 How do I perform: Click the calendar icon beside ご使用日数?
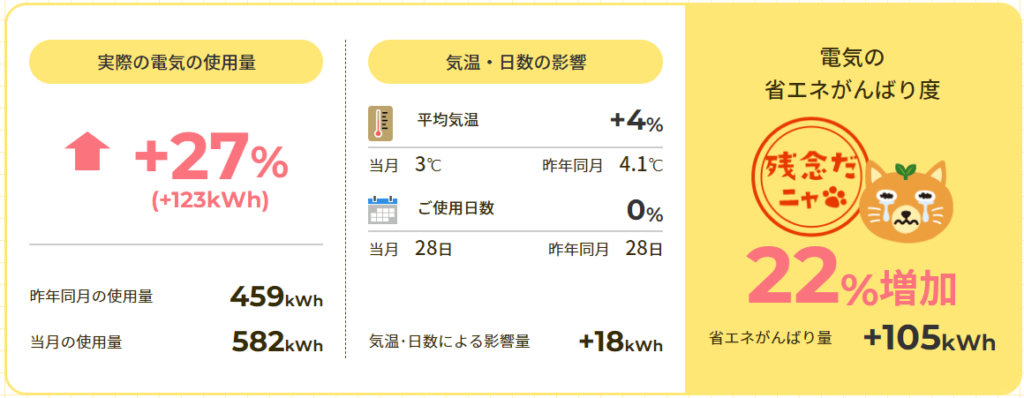click(383, 210)
